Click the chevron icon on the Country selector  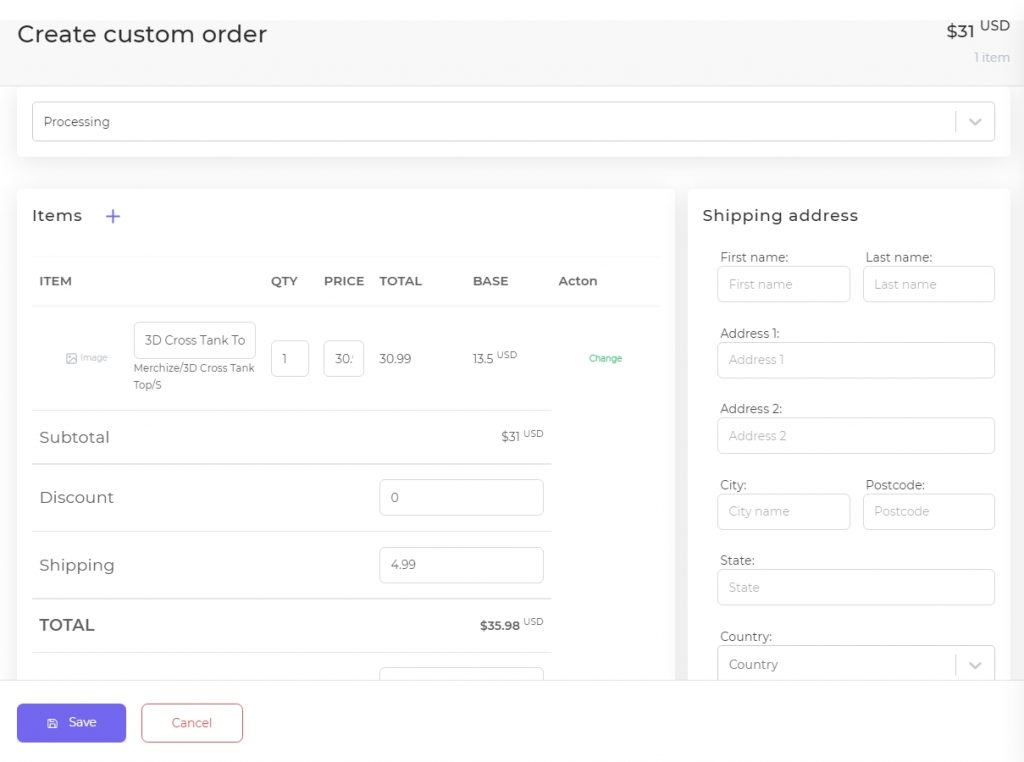point(975,664)
